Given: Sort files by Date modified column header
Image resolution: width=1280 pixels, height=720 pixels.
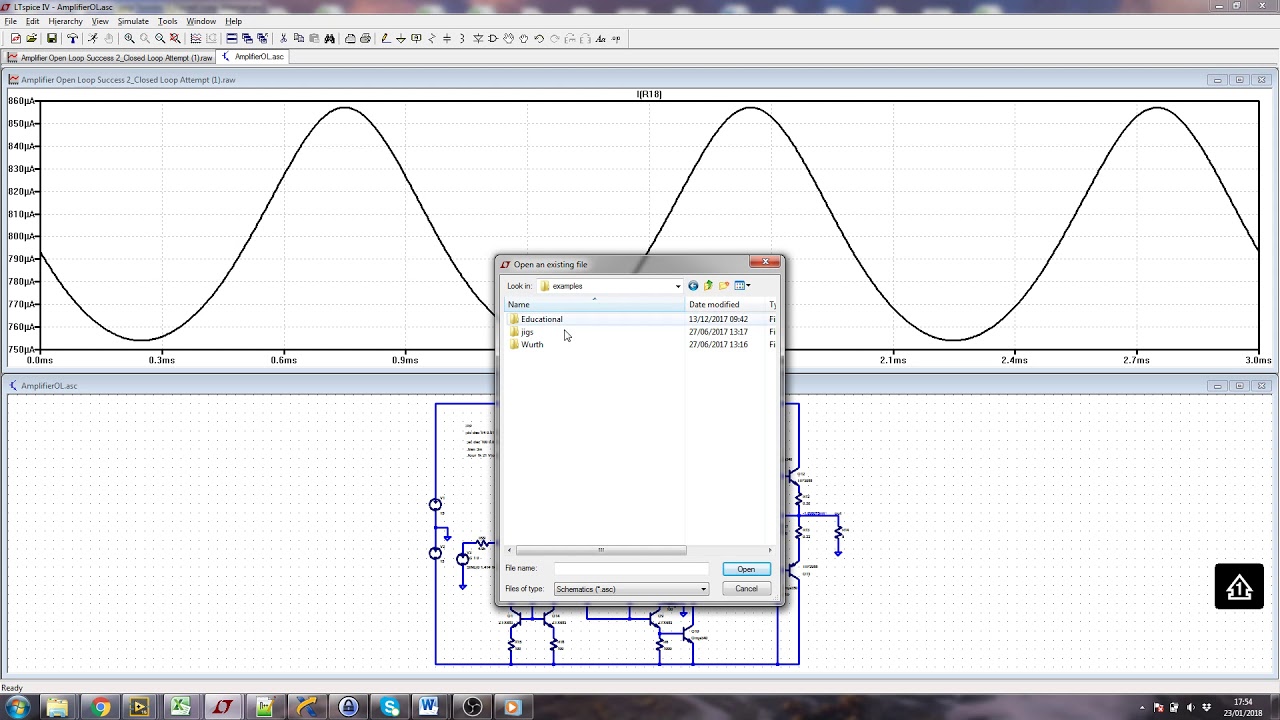Looking at the screenshot, I should [725, 305].
